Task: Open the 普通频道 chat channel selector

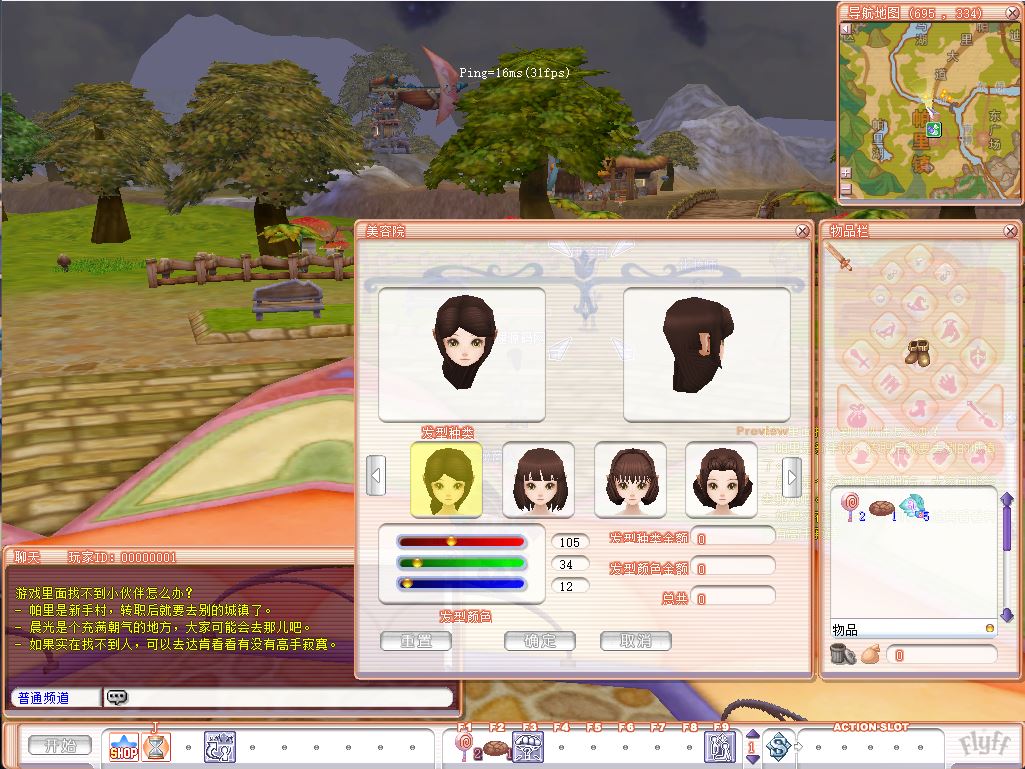Action: (x=55, y=697)
